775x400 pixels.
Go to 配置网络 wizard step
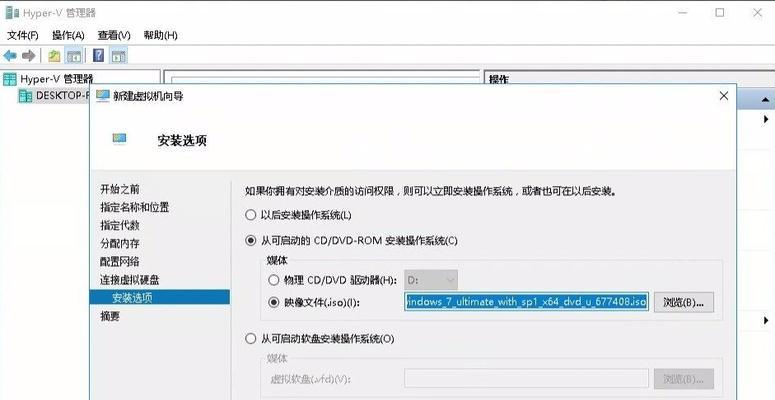click(120, 262)
